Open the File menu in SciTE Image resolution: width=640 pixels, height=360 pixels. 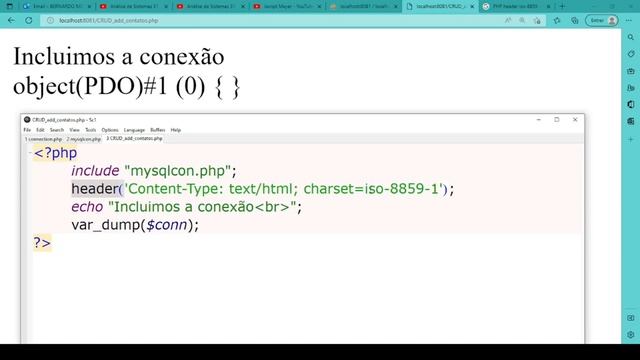pyautogui.click(x=27, y=130)
